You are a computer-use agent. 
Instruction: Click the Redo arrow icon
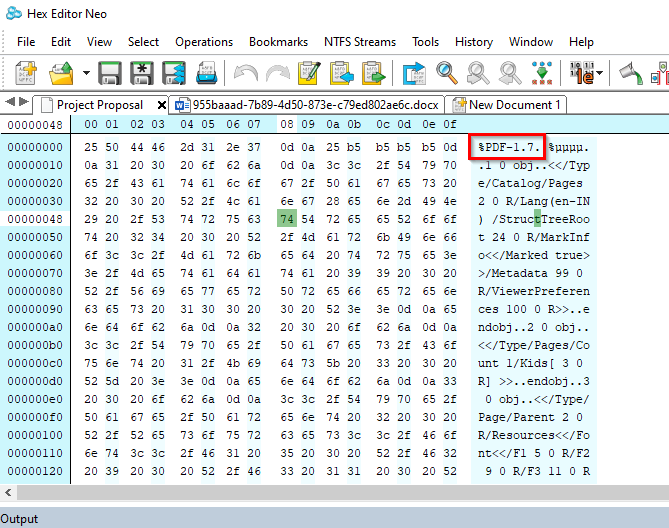click(277, 73)
